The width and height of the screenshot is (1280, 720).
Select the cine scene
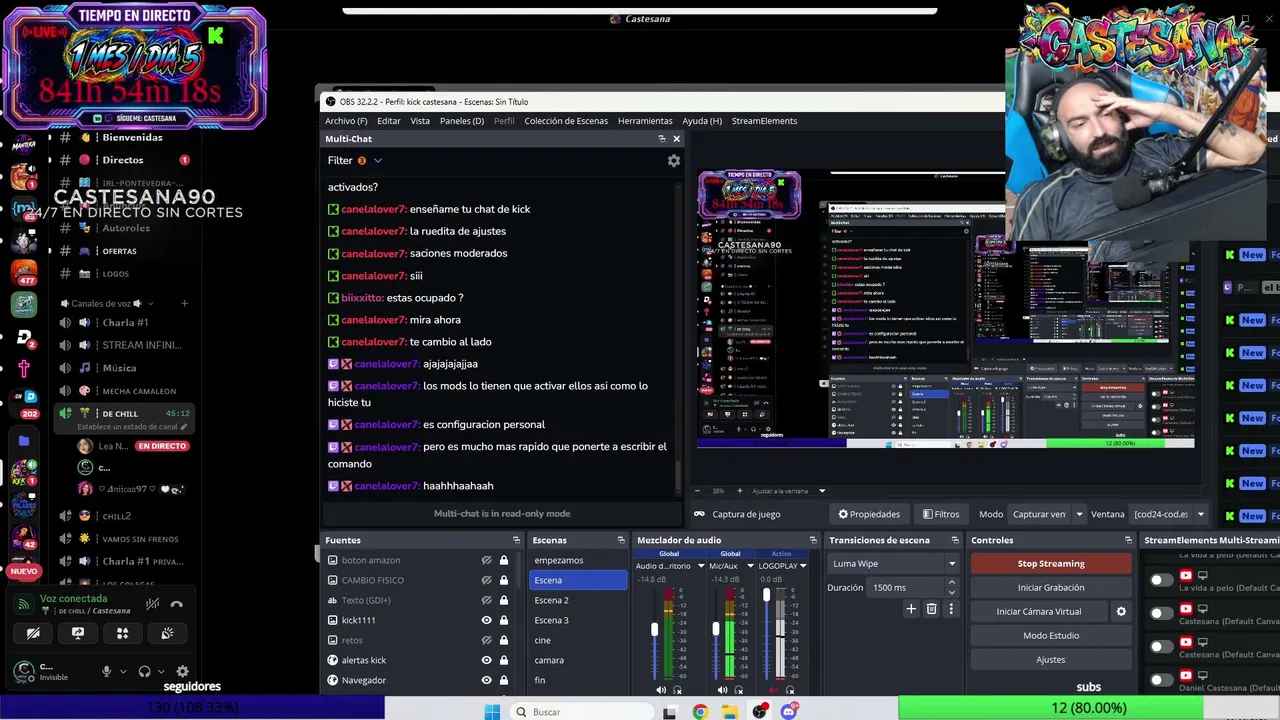(578, 640)
